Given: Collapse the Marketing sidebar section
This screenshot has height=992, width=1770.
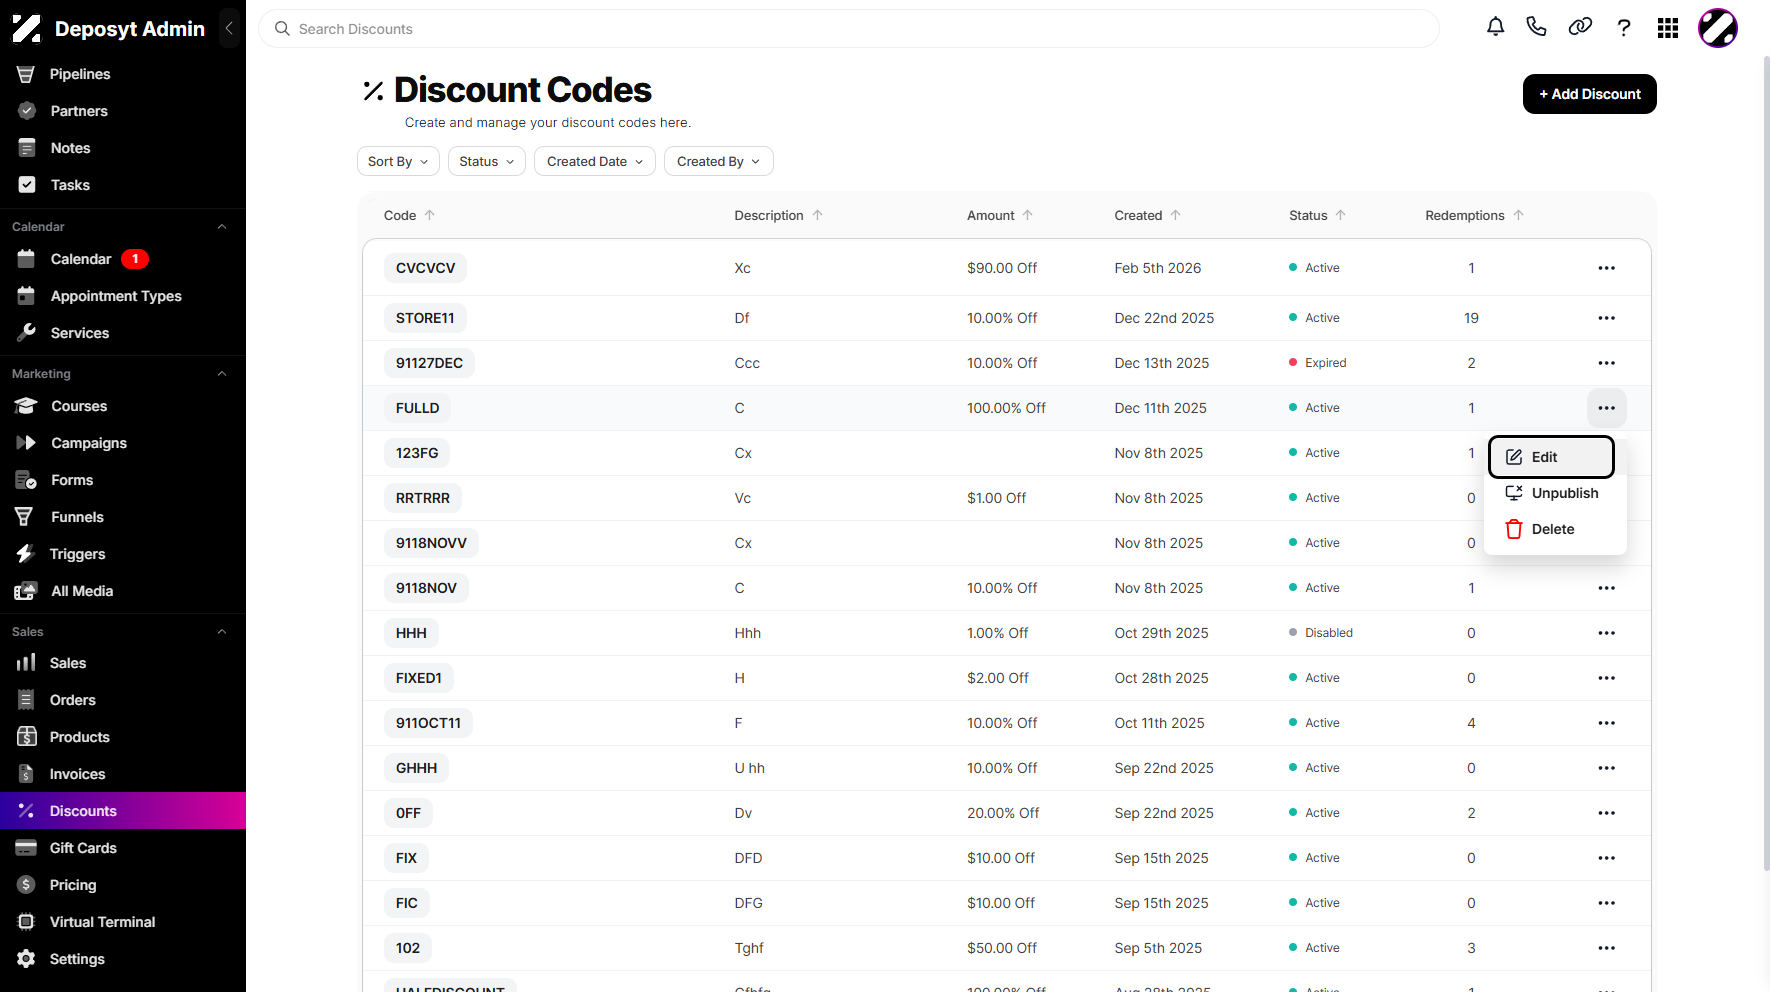Looking at the screenshot, I should 222,374.
